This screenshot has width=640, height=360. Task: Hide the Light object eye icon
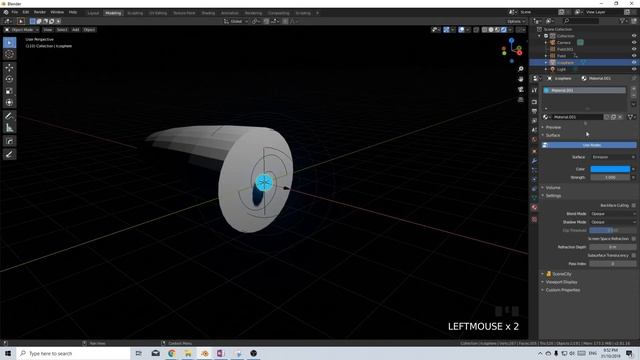(x=634, y=69)
